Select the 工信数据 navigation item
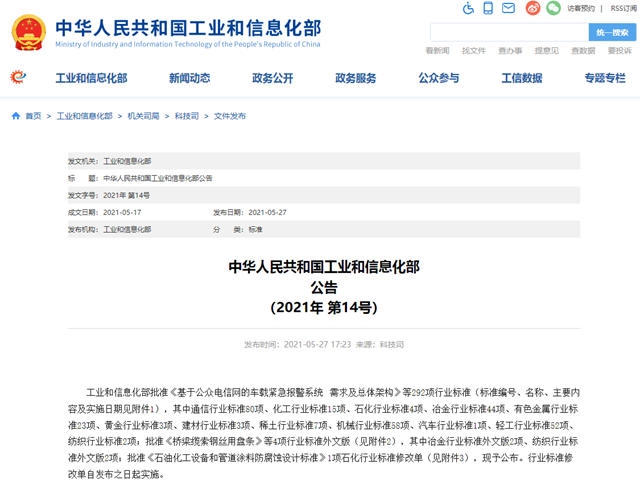 tap(521, 78)
